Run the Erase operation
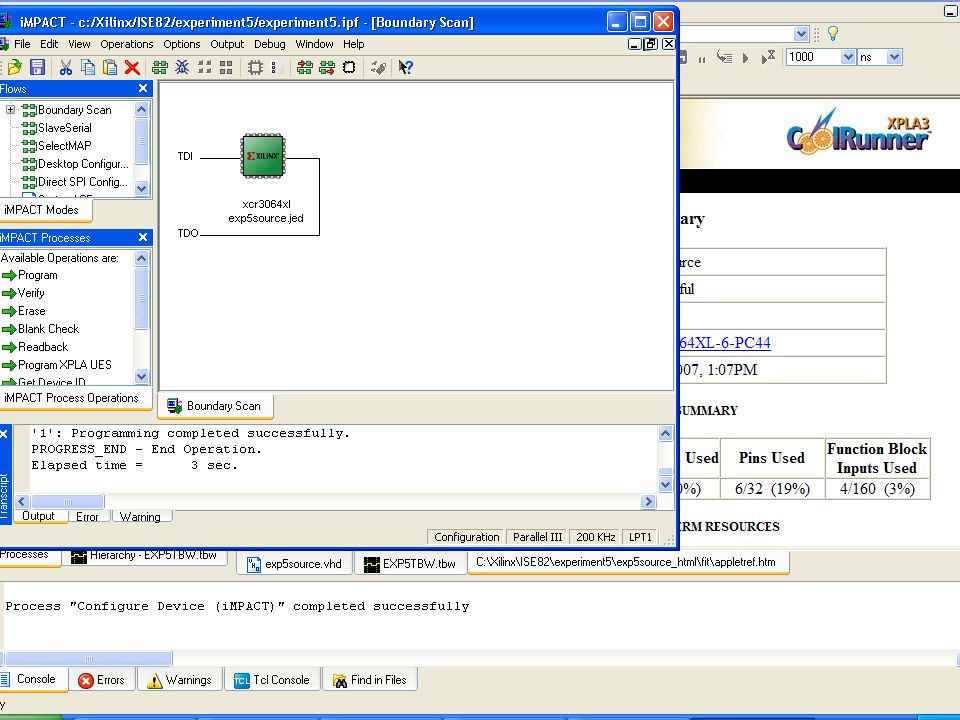This screenshot has width=960, height=720. [x=24, y=311]
